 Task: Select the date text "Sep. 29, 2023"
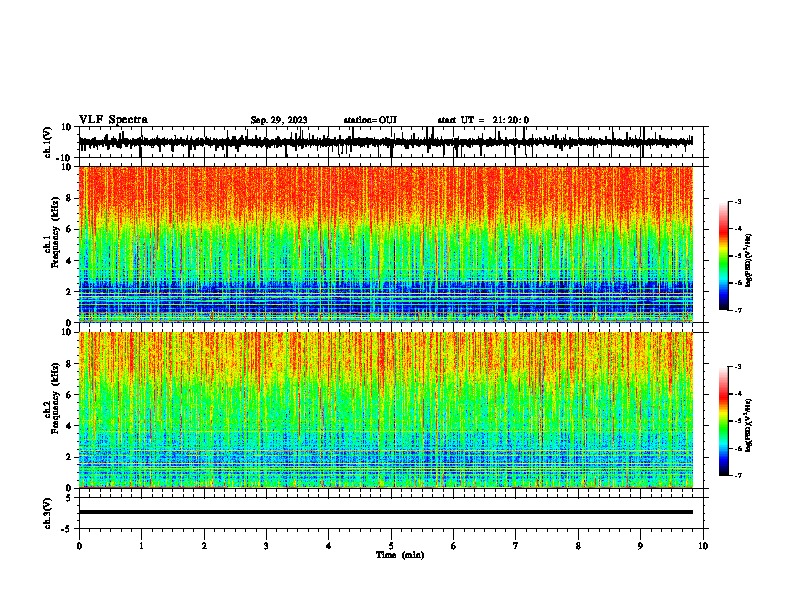coord(279,120)
